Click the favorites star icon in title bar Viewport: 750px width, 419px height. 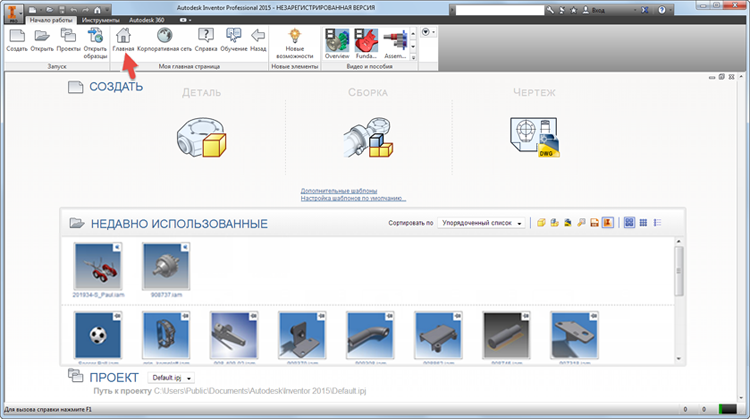[574, 10]
